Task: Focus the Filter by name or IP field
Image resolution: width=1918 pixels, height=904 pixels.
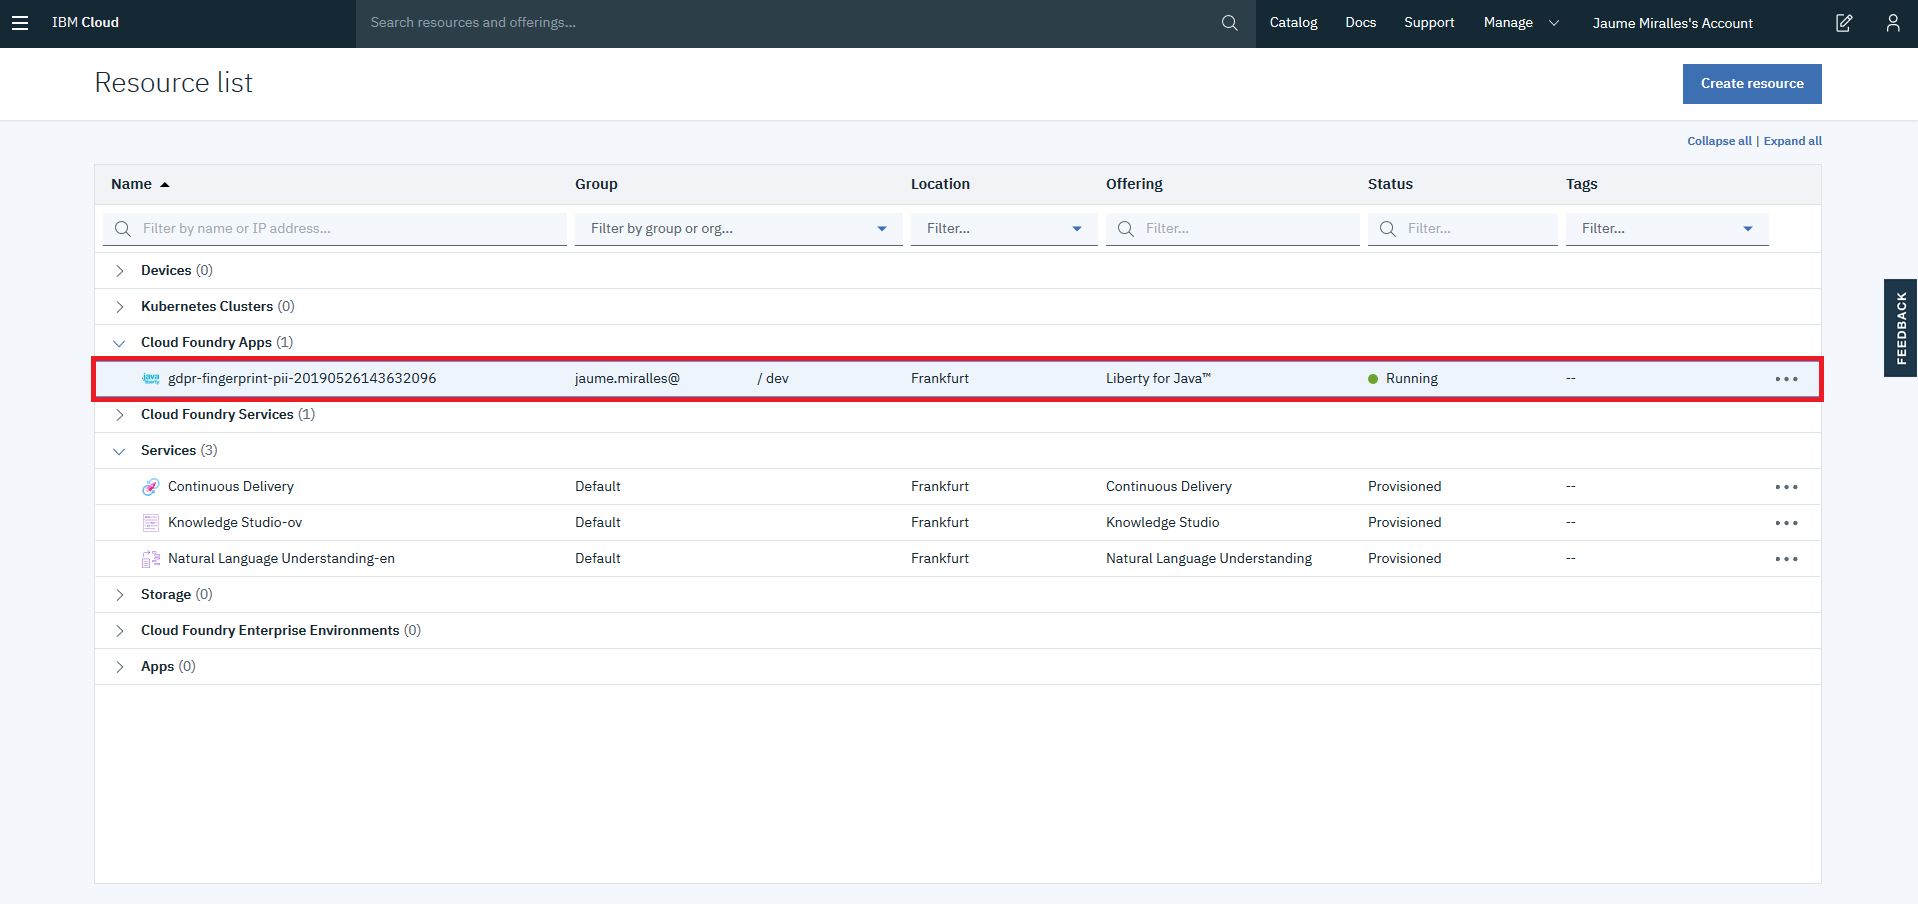Action: click(335, 229)
